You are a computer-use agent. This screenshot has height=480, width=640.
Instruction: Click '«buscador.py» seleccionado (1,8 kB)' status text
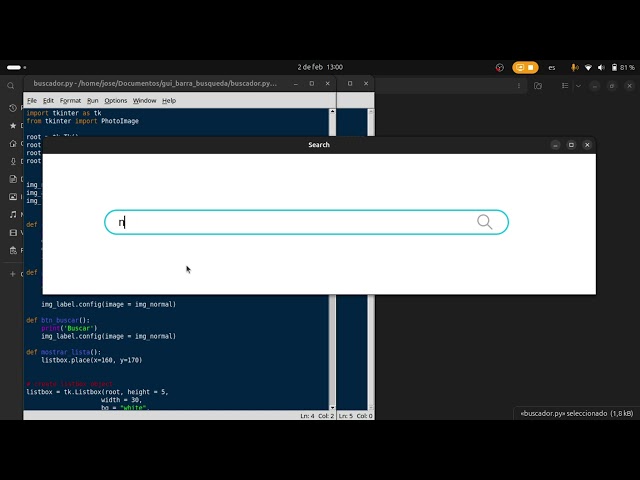577,413
